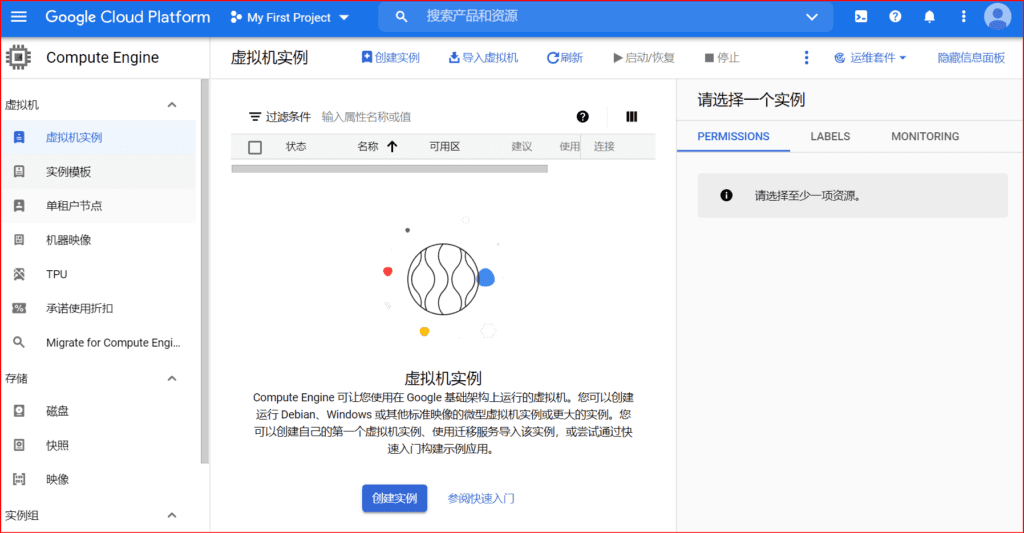1024x533 pixels.
Task: Toggle the select-all checkbox in table header
Action: (255, 147)
